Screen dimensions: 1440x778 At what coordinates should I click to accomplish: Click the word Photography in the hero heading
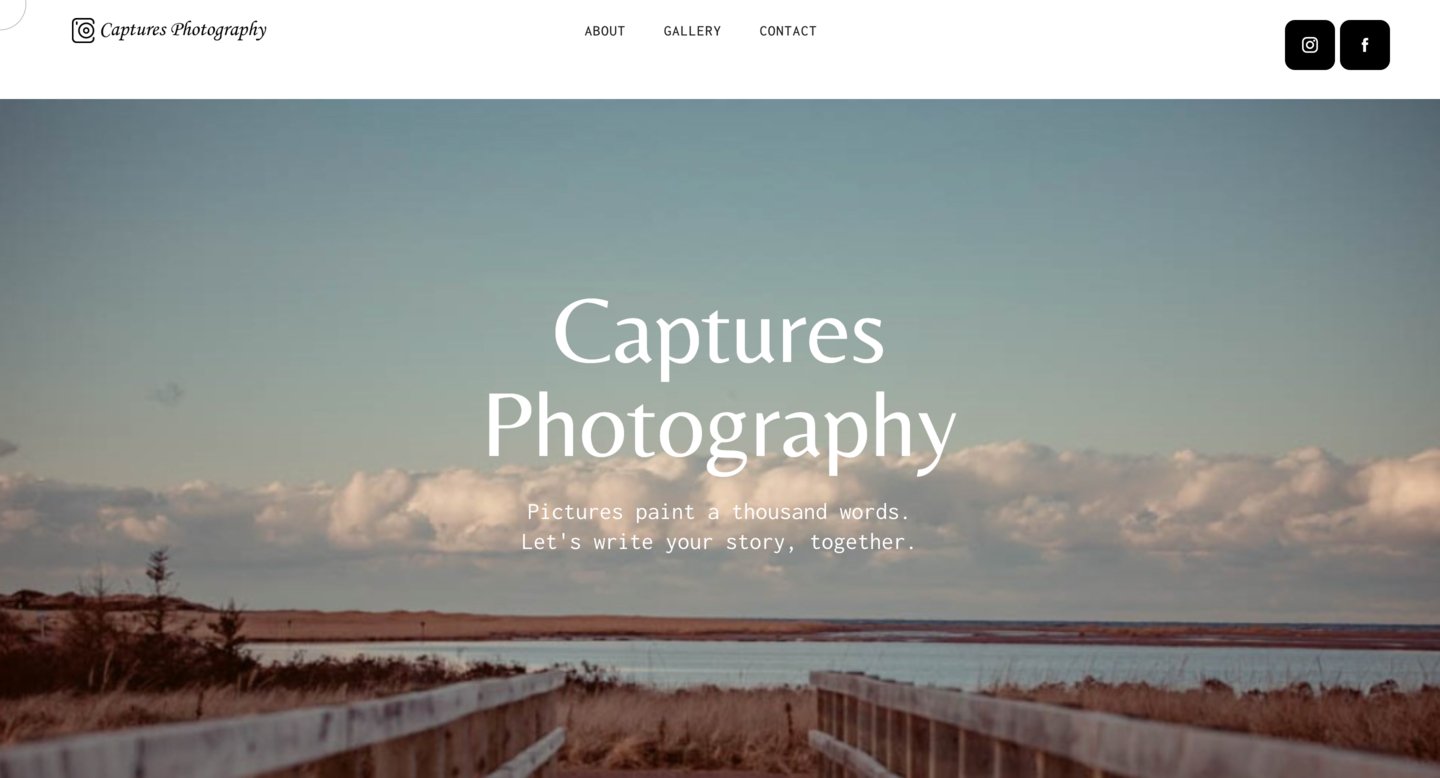(720, 427)
